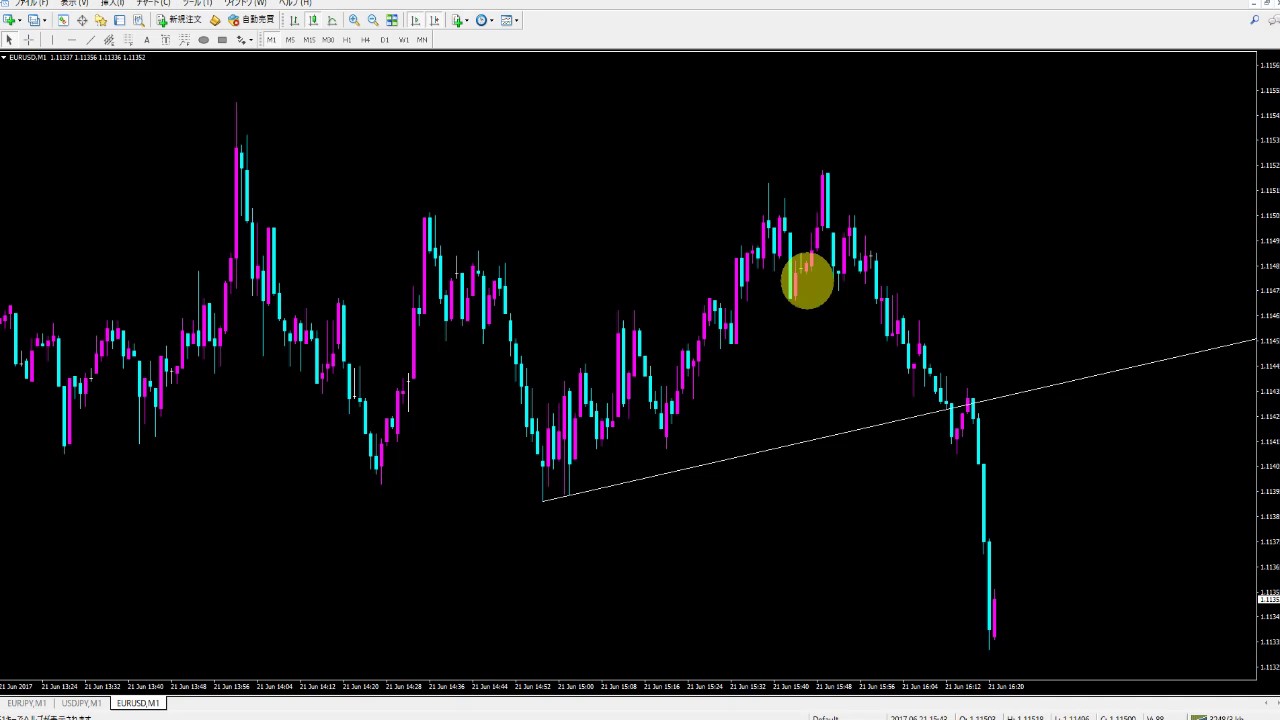1280x720 pixels.
Task: Open the Profiles toolbar icon
Action: [x=33, y=20]
